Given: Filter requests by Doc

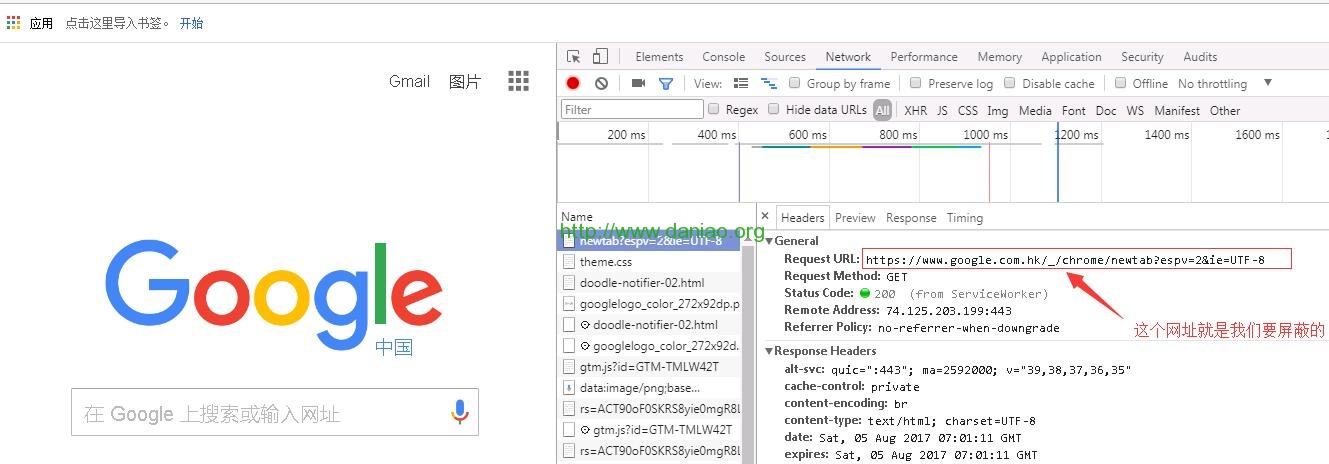Looking at the screenshot, I should 1106,110.
